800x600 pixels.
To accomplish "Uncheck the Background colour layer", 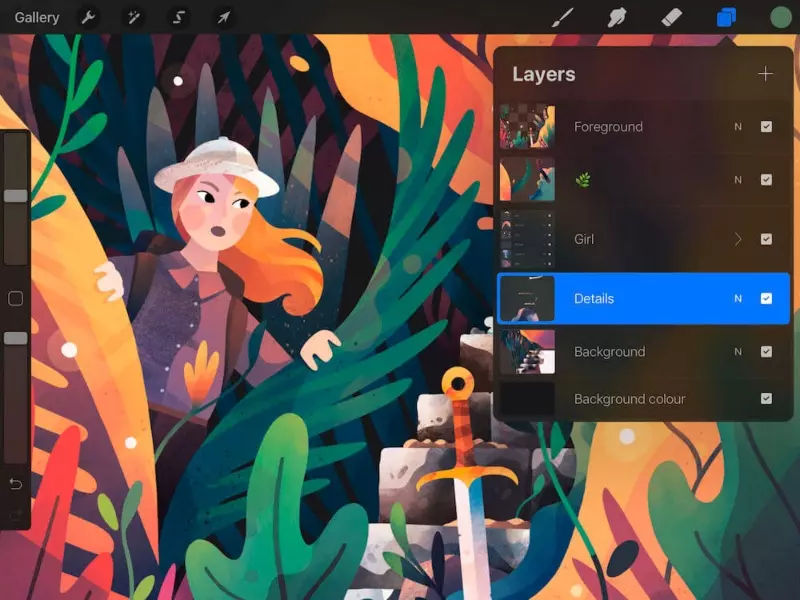I will [766, 398].
